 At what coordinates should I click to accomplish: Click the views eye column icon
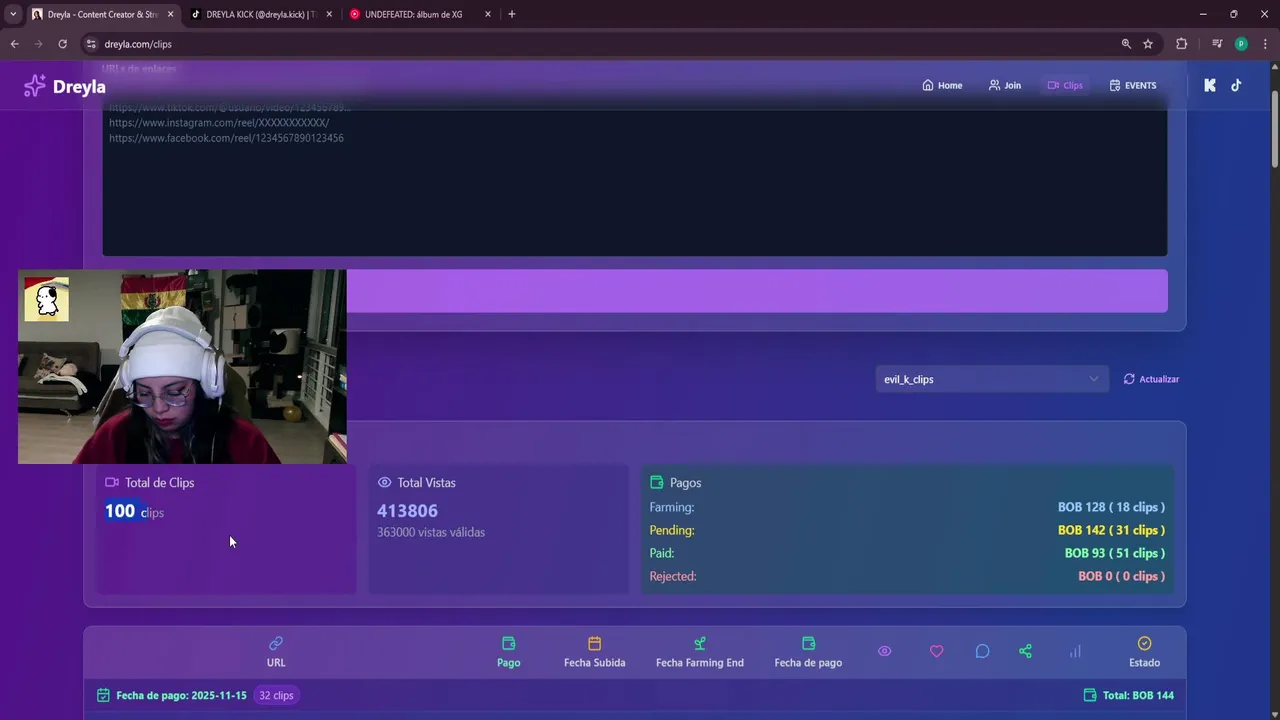coord(885,651)
